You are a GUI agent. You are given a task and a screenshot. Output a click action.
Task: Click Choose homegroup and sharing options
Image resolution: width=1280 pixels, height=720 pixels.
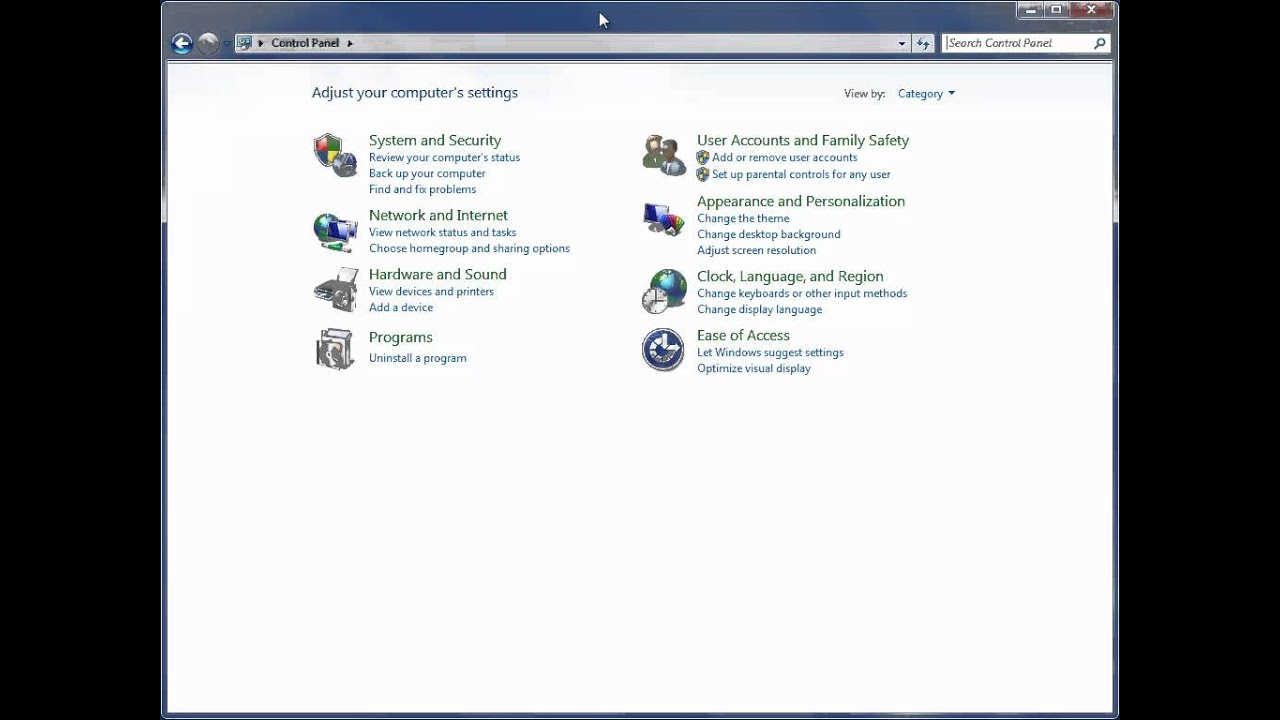click(469, 249)
